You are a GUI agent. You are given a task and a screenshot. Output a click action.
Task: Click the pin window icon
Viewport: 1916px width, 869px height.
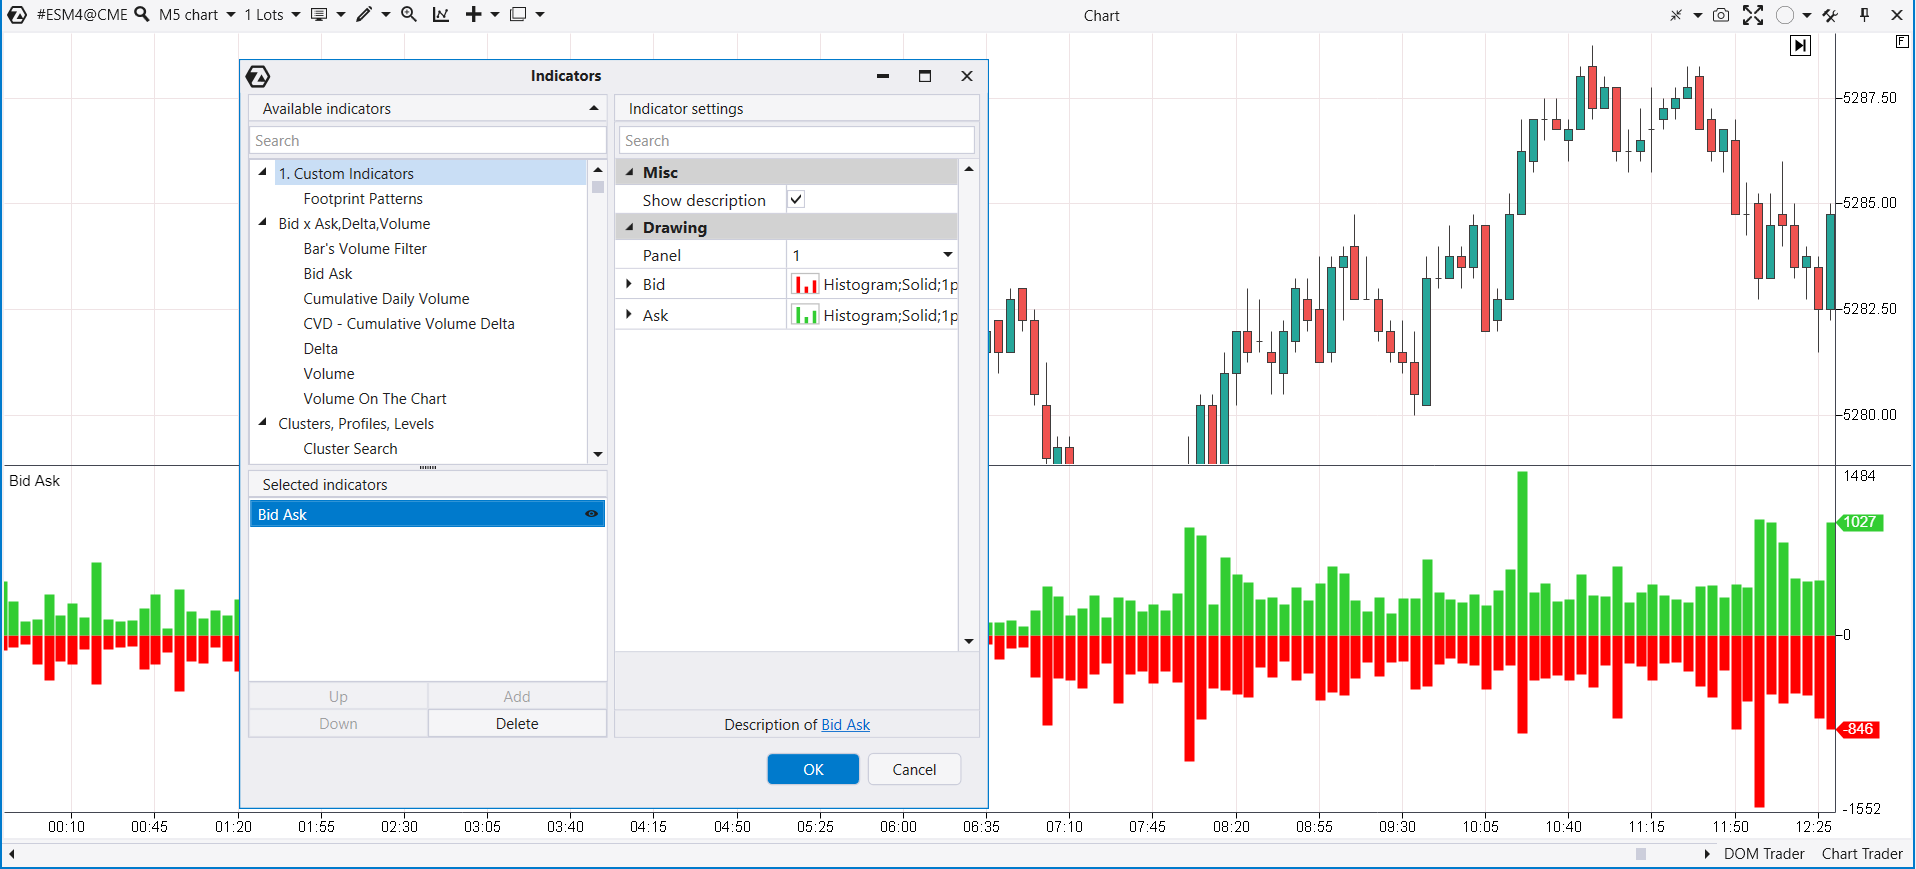pos(1864,15)
